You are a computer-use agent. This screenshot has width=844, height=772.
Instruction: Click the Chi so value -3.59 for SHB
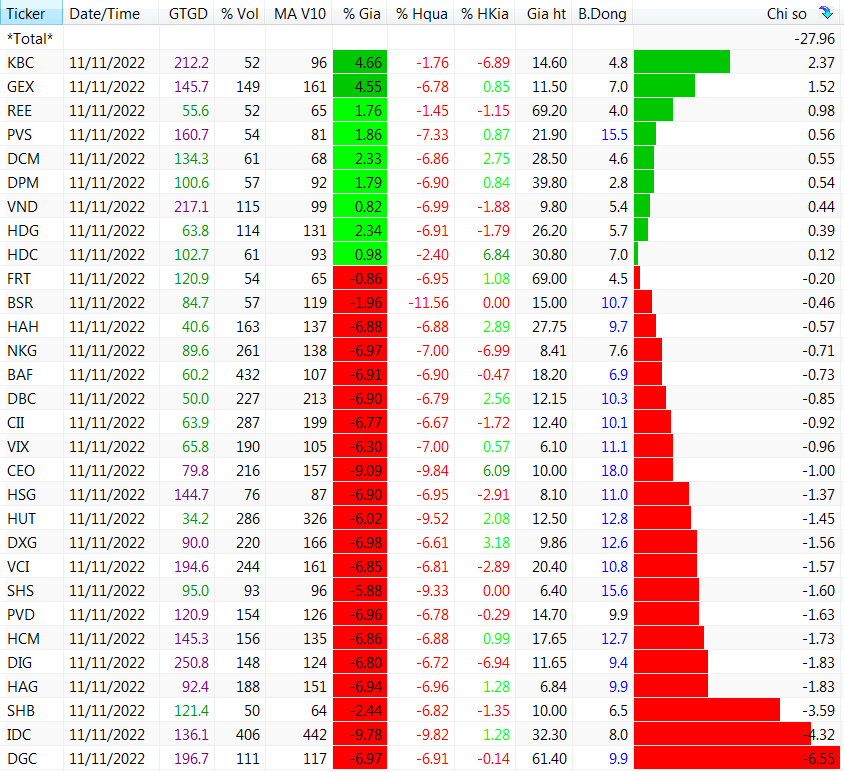tap(818, 711)
